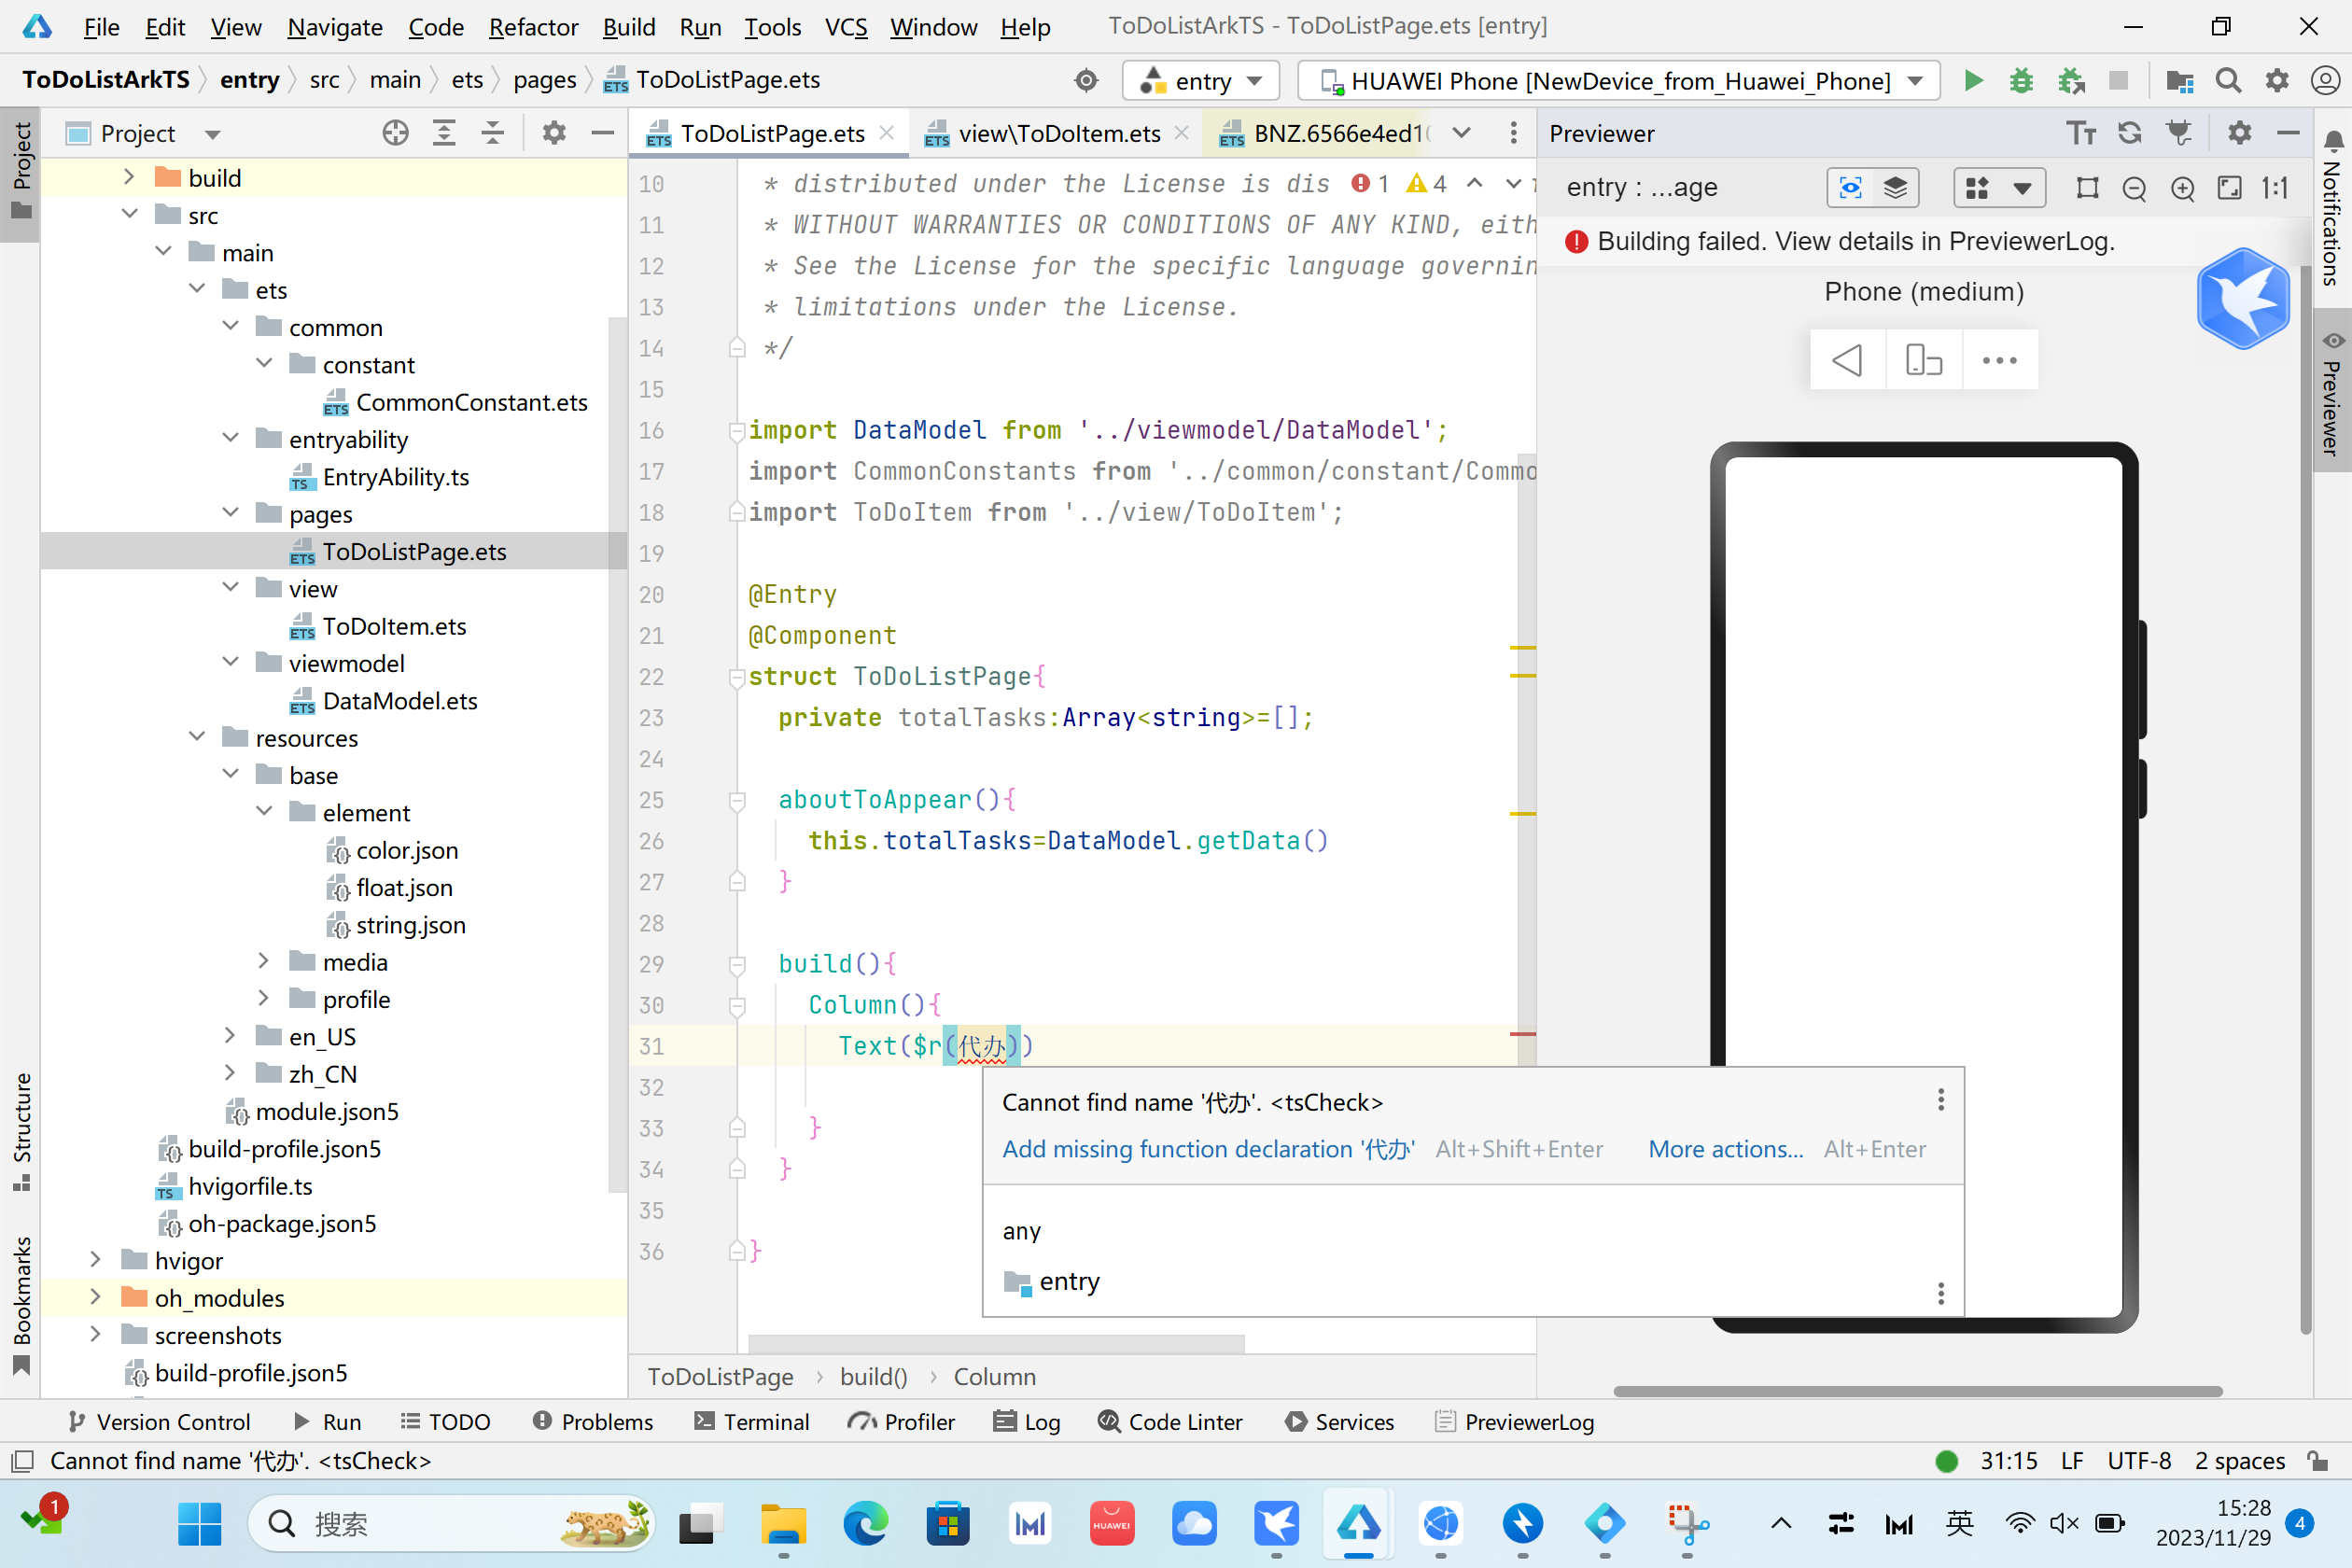
Task: Open IDE settings gear in top toolbar
Action: point(2277,80)
